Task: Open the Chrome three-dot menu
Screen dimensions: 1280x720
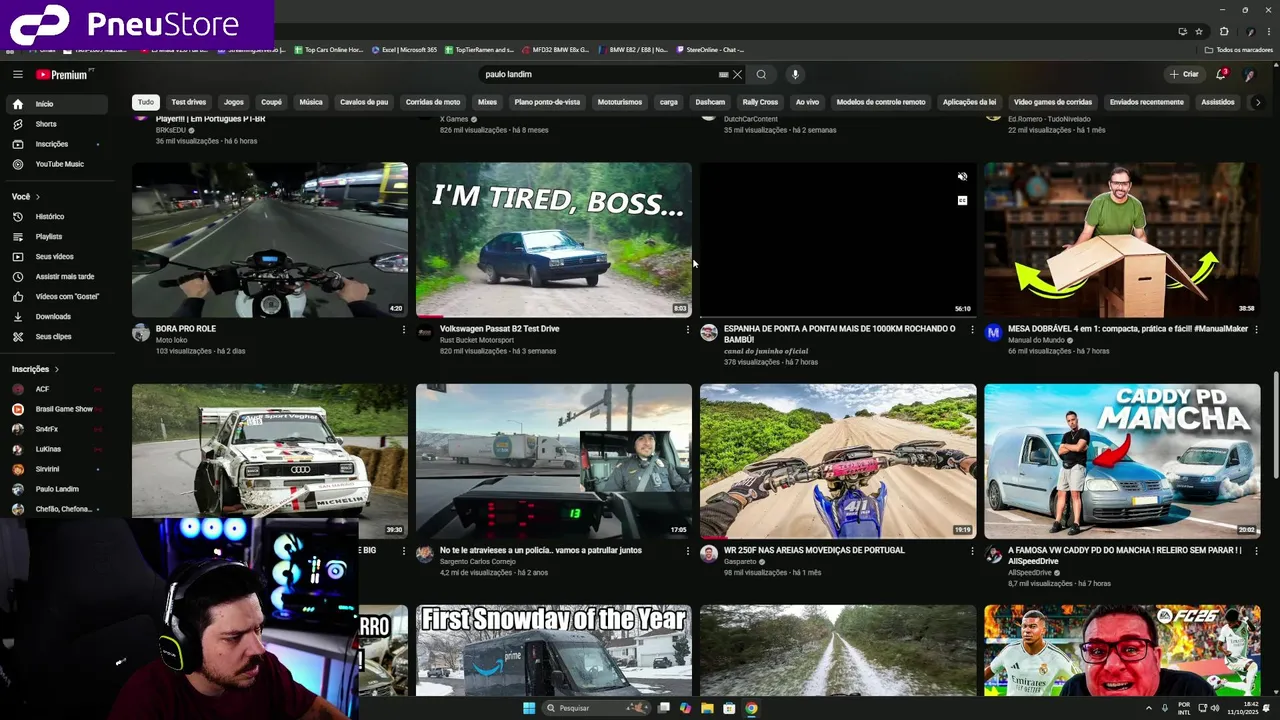Action: pyautogui.click(x=1267, y=31)
